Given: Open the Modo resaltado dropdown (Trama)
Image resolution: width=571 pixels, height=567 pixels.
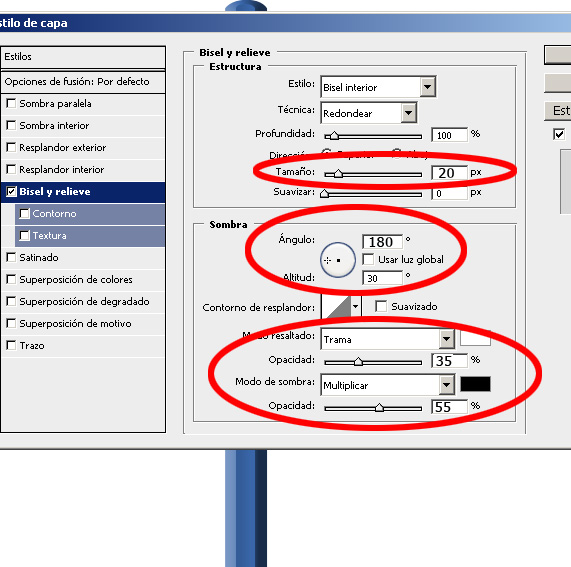Looking at the screenshot, I should click(387, 339).
